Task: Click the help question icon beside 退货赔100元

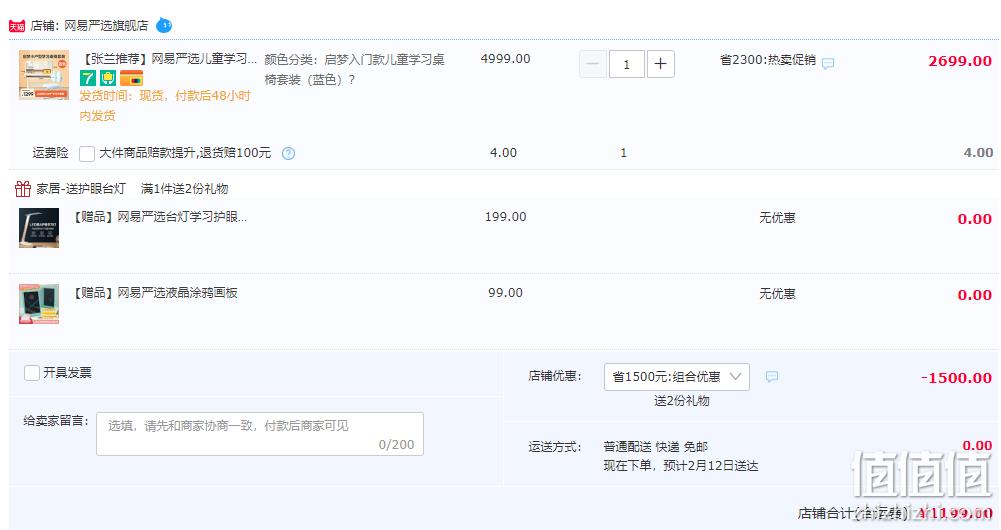Action: click(289, 153)
